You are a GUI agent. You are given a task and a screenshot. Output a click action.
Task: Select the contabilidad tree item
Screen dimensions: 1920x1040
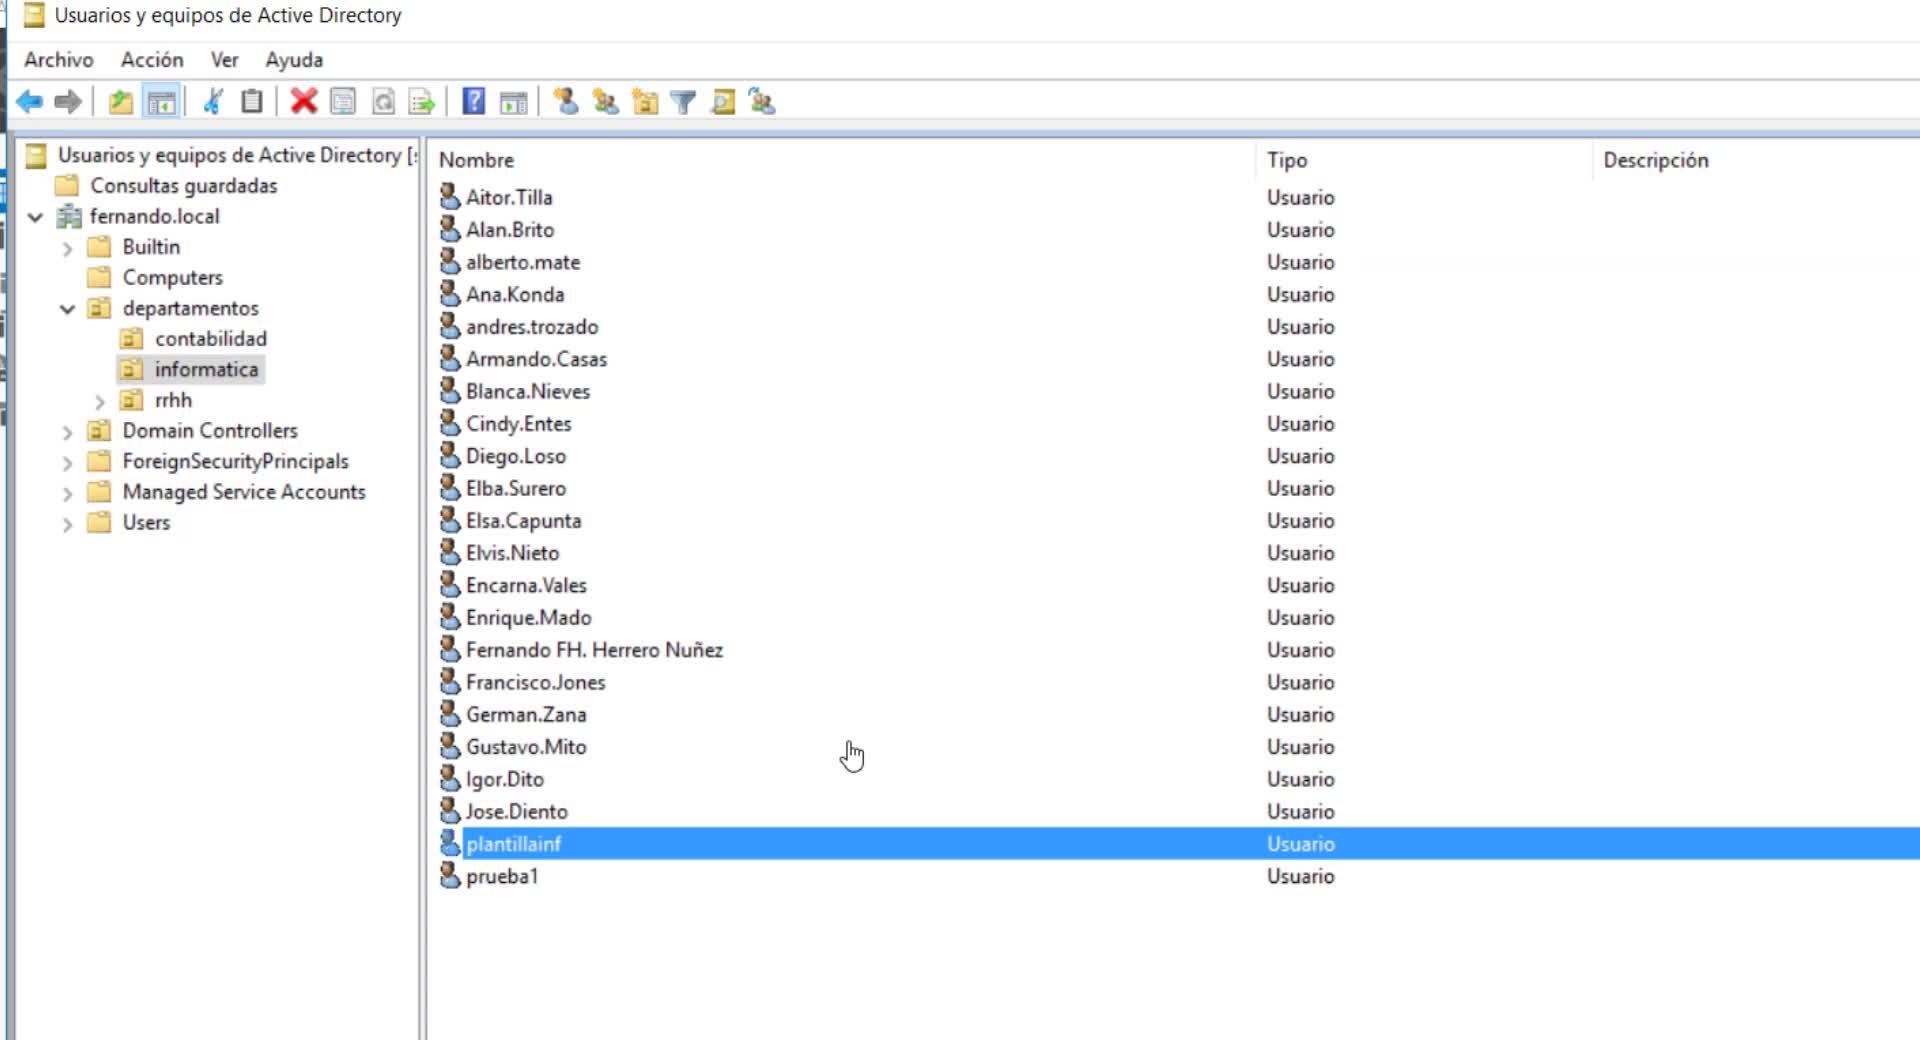coord(210,339)
